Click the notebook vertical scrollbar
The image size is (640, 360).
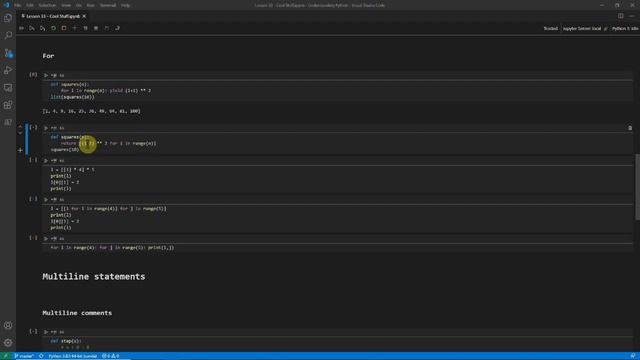[637, 187]
